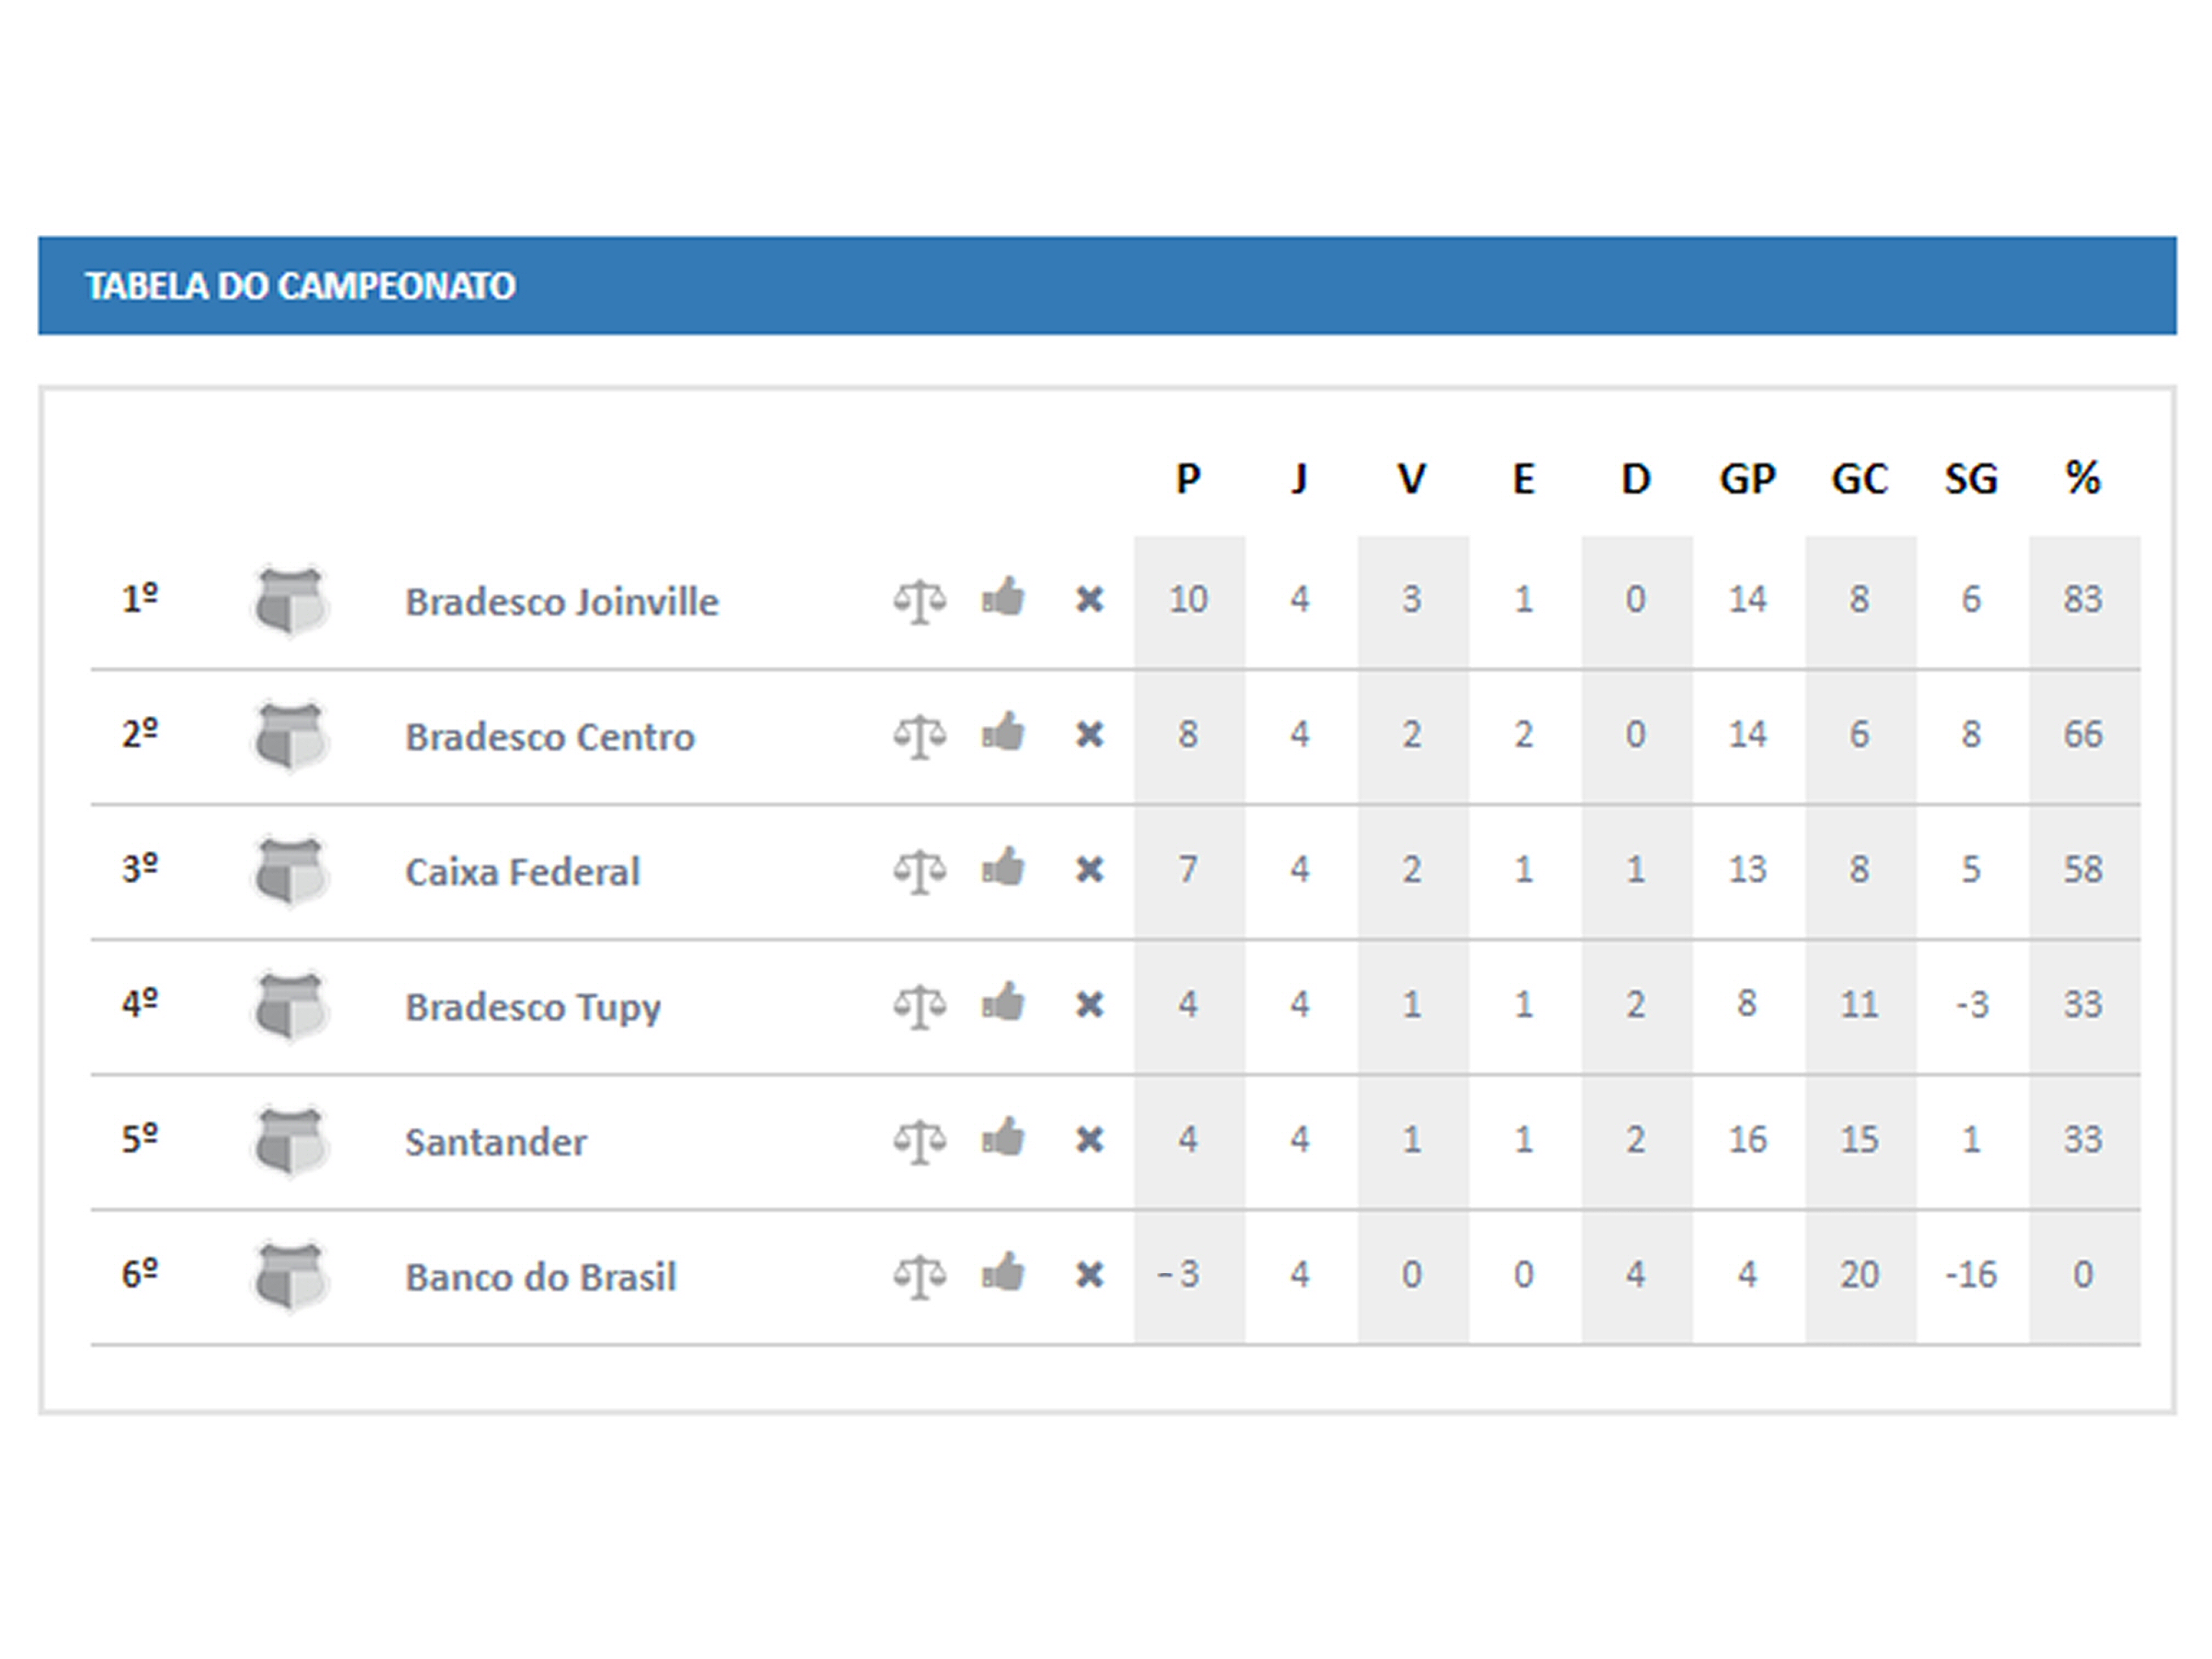The width and height of the screenshot is (2212, 1659).
Task: Open the Bradesco Centro team name
Action: 550,737
